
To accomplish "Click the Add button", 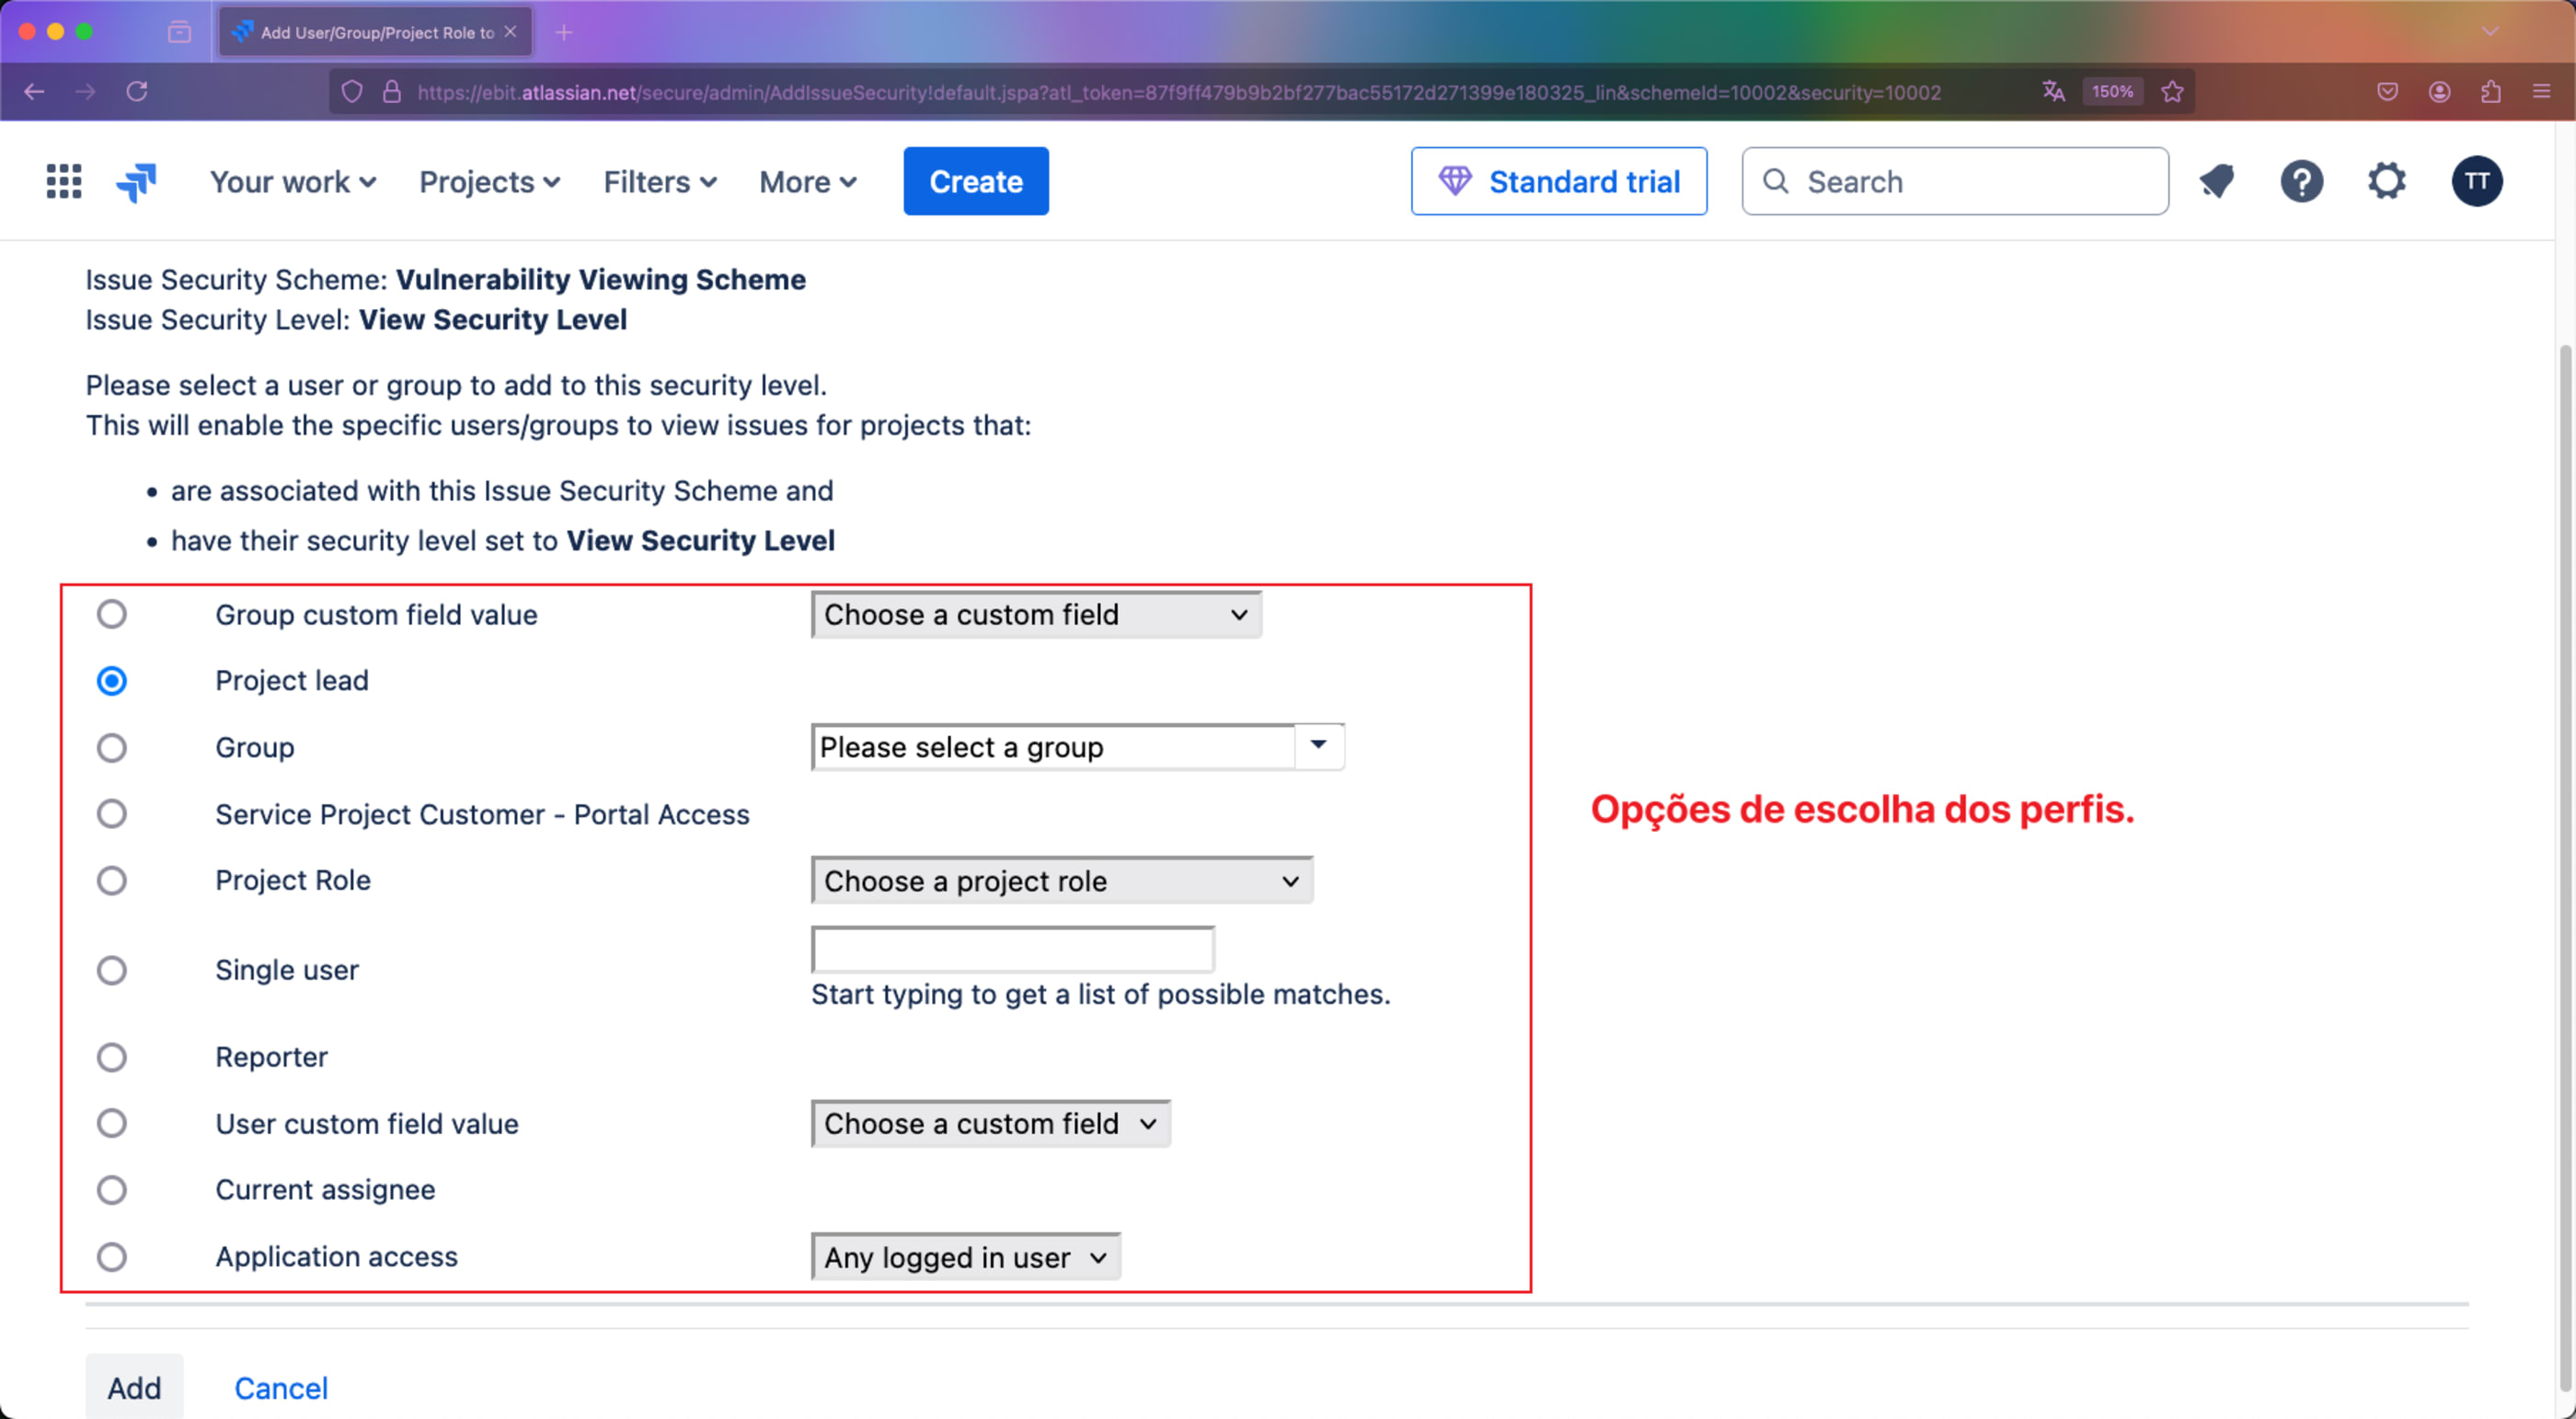I will pyautogui.click(x=134, y=1387).
